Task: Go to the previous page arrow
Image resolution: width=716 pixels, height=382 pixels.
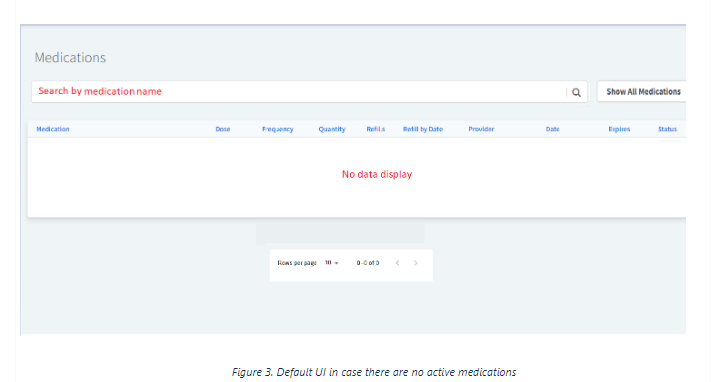Action: [x=397, y=263]
